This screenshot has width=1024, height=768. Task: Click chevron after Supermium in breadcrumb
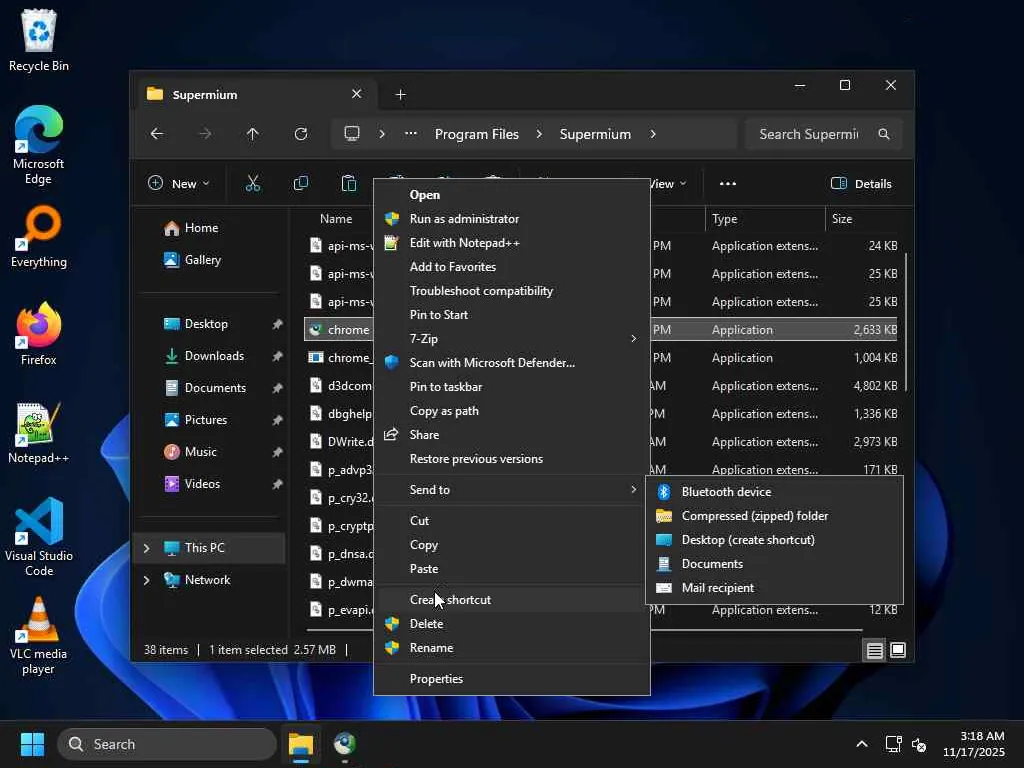click(652, 134)
